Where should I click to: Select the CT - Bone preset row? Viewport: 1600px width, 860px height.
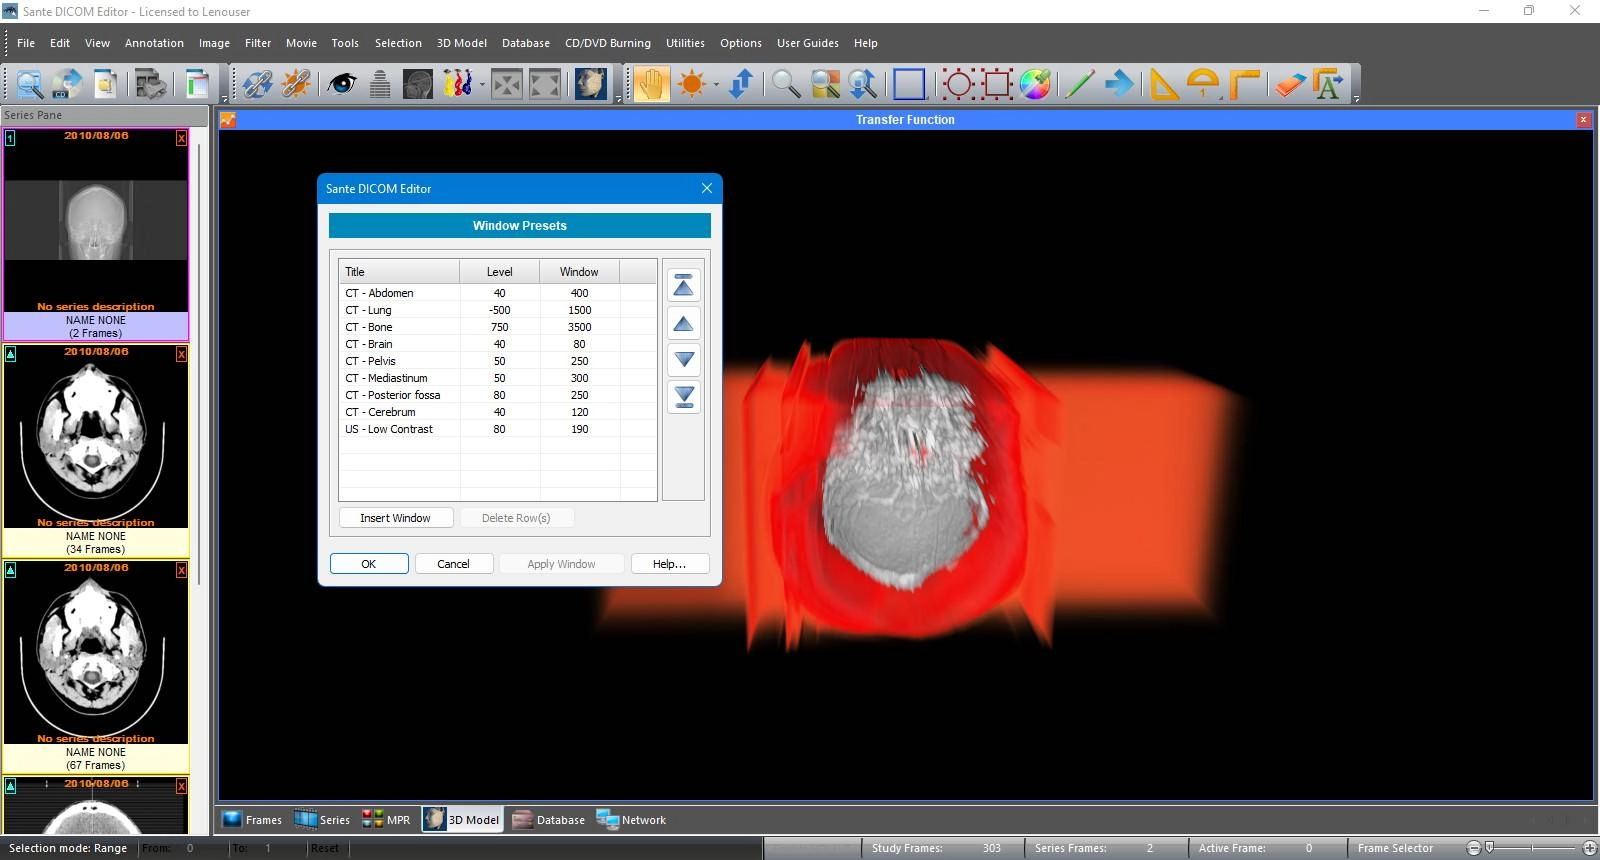[x=498, y=327]
